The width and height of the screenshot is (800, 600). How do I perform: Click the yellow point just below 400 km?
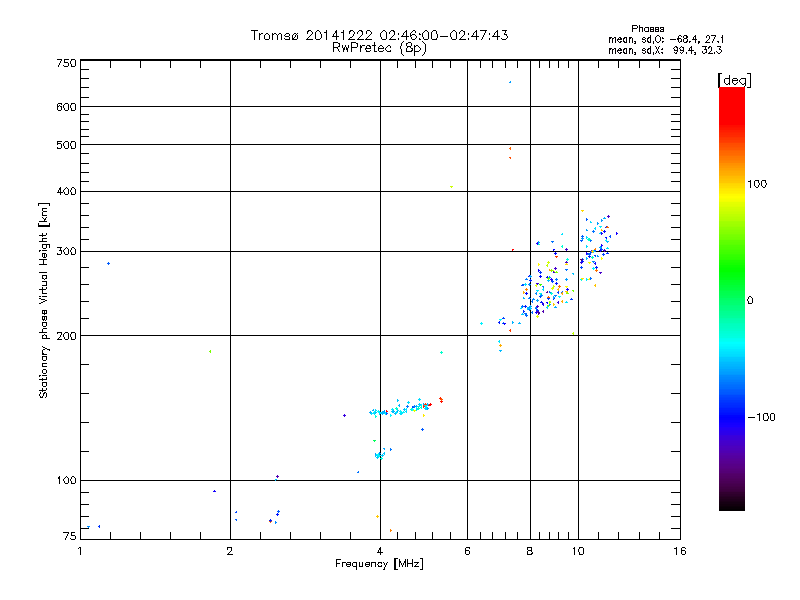tap(452, 187)
